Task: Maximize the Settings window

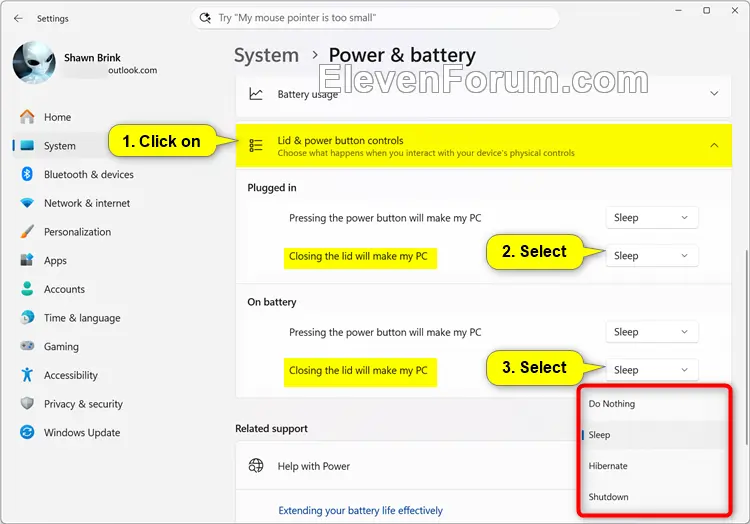Action: [x=706, y=11]
